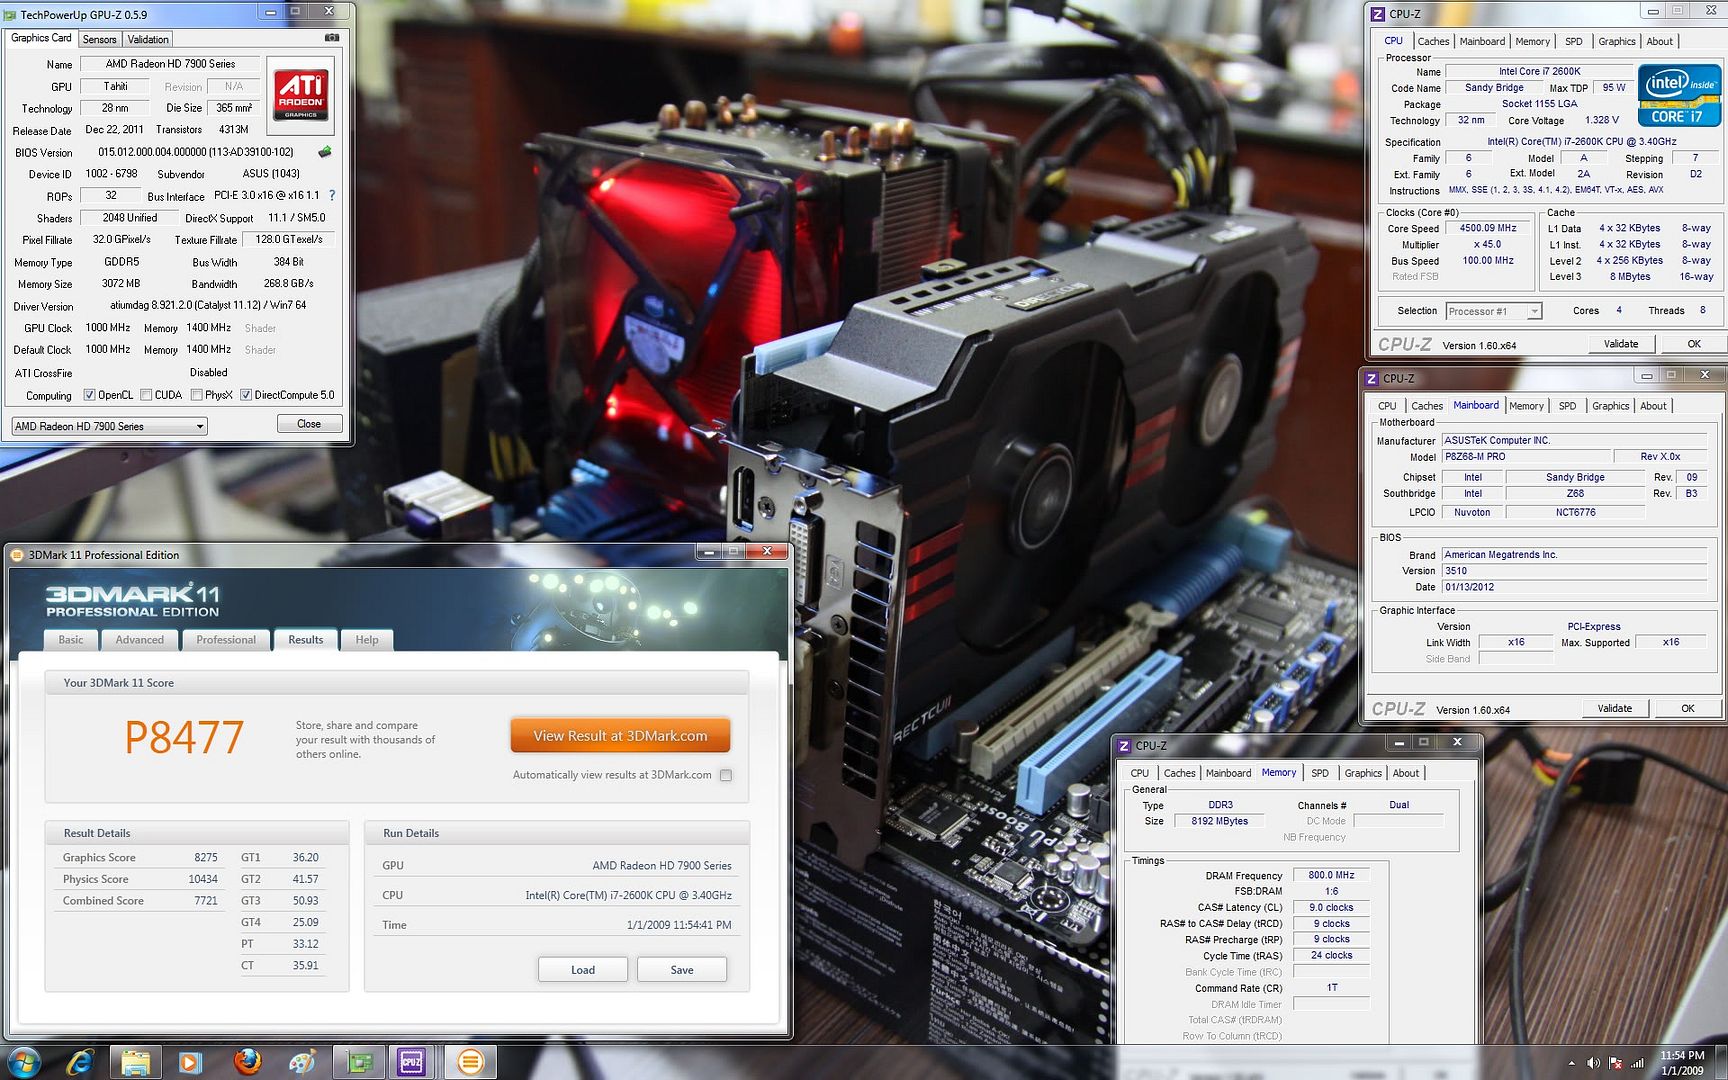
Task: Open the Basic tab in 3DMark 11
Action: coord(71,640)
